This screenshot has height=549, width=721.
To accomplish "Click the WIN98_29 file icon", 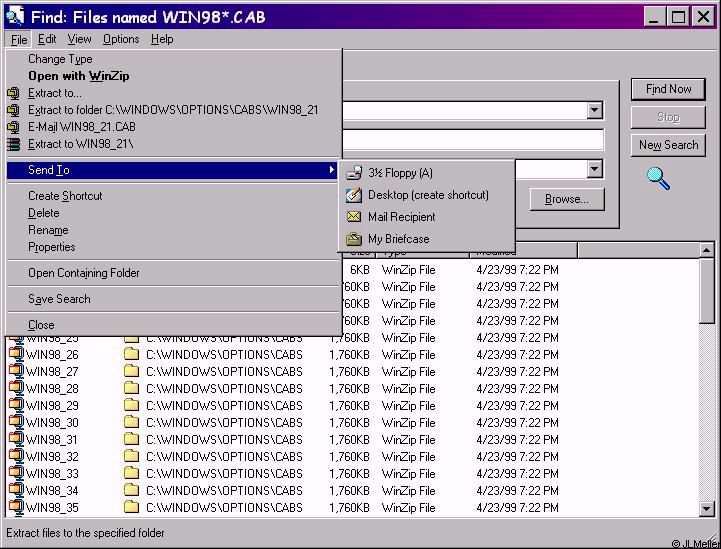I will pos(16,405).
